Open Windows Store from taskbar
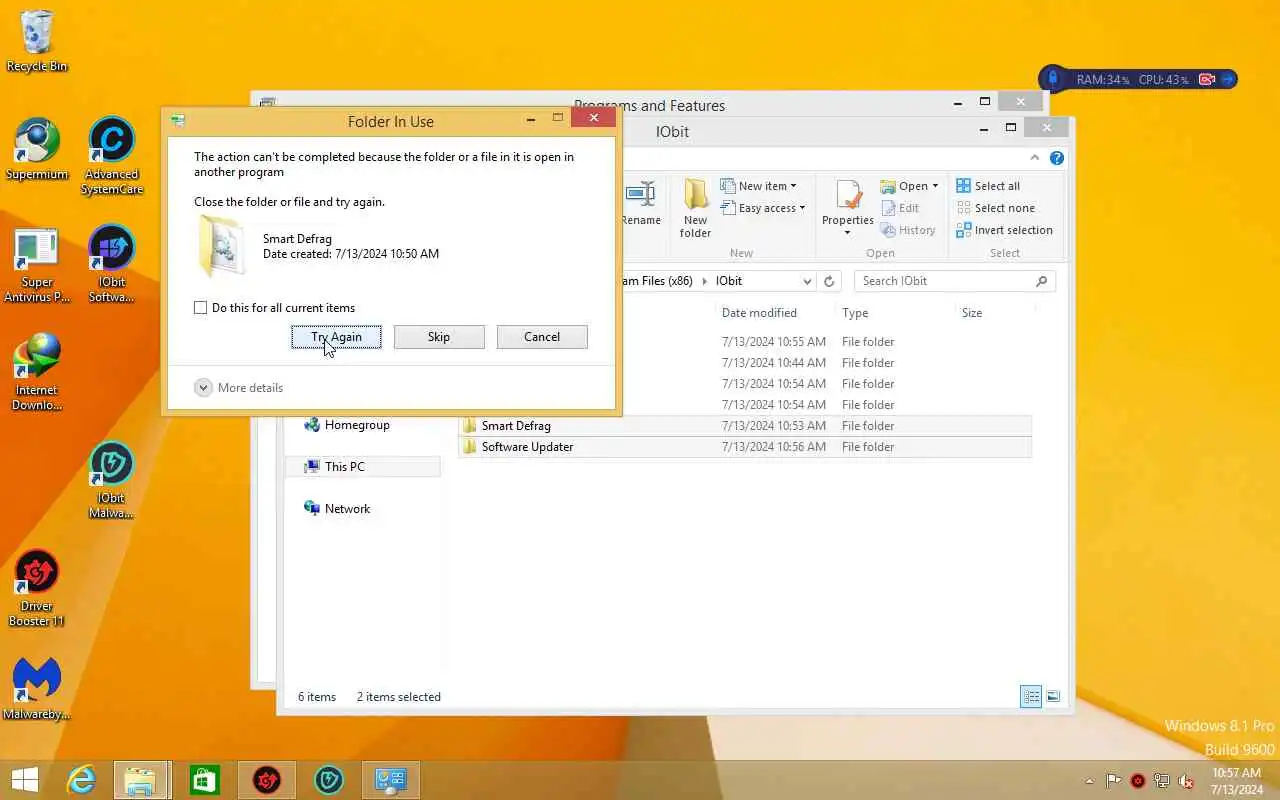1280x800 pixels. pyautogui.click(x=204, y=780)
